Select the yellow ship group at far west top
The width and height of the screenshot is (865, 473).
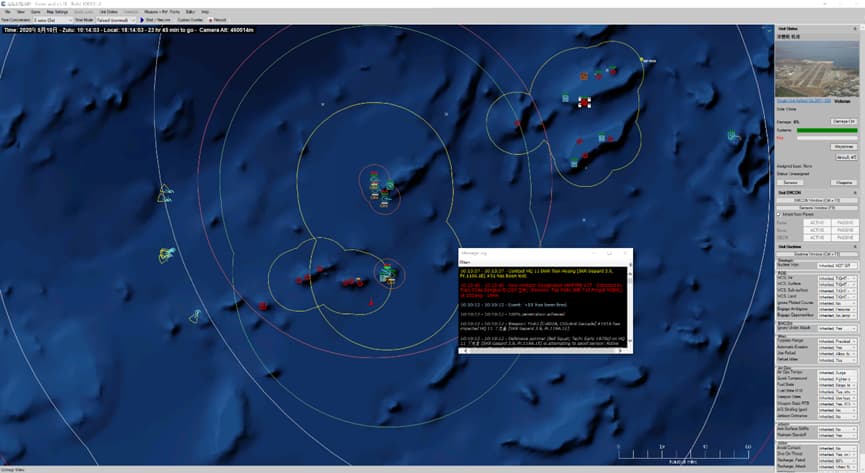click(x=164, y=194)
